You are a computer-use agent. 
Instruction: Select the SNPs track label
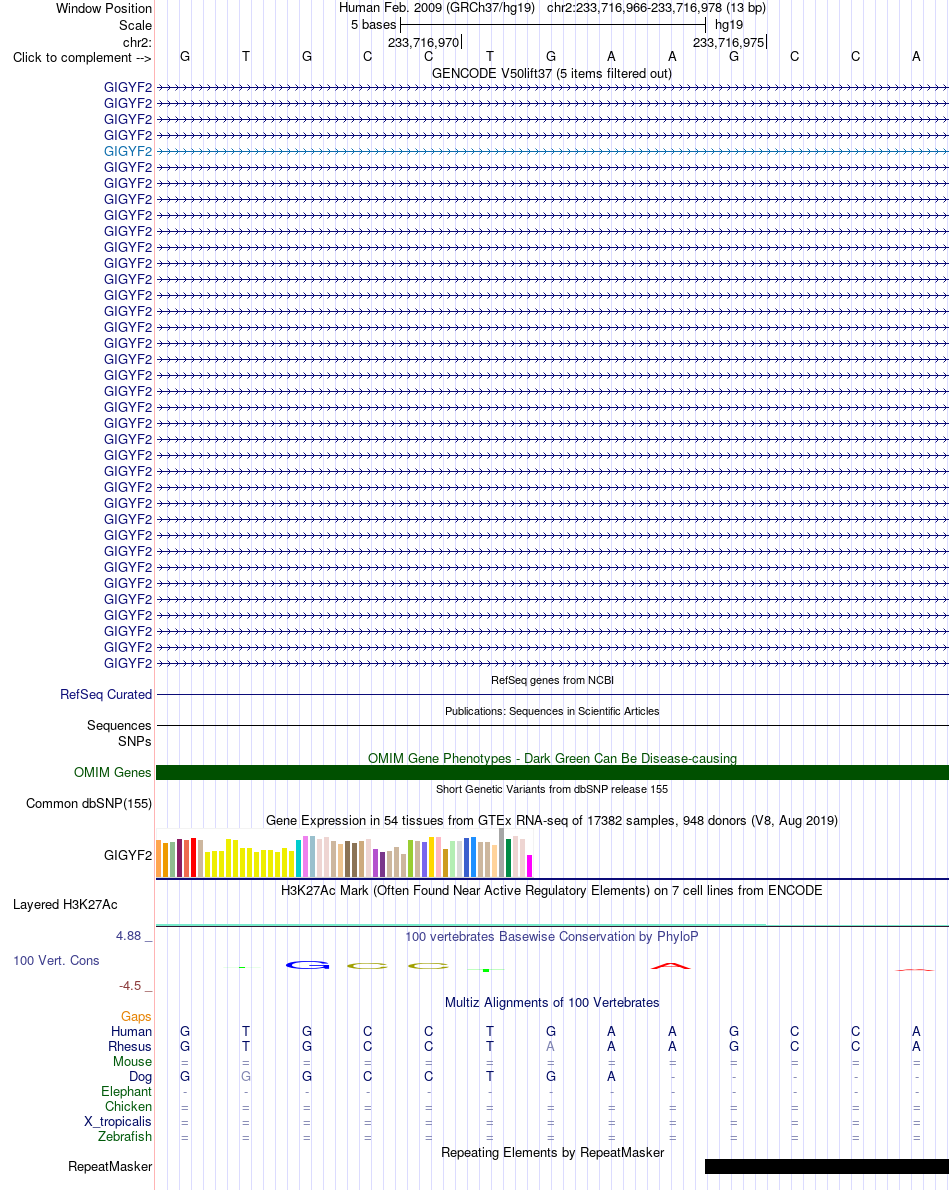tap(134, 741)
